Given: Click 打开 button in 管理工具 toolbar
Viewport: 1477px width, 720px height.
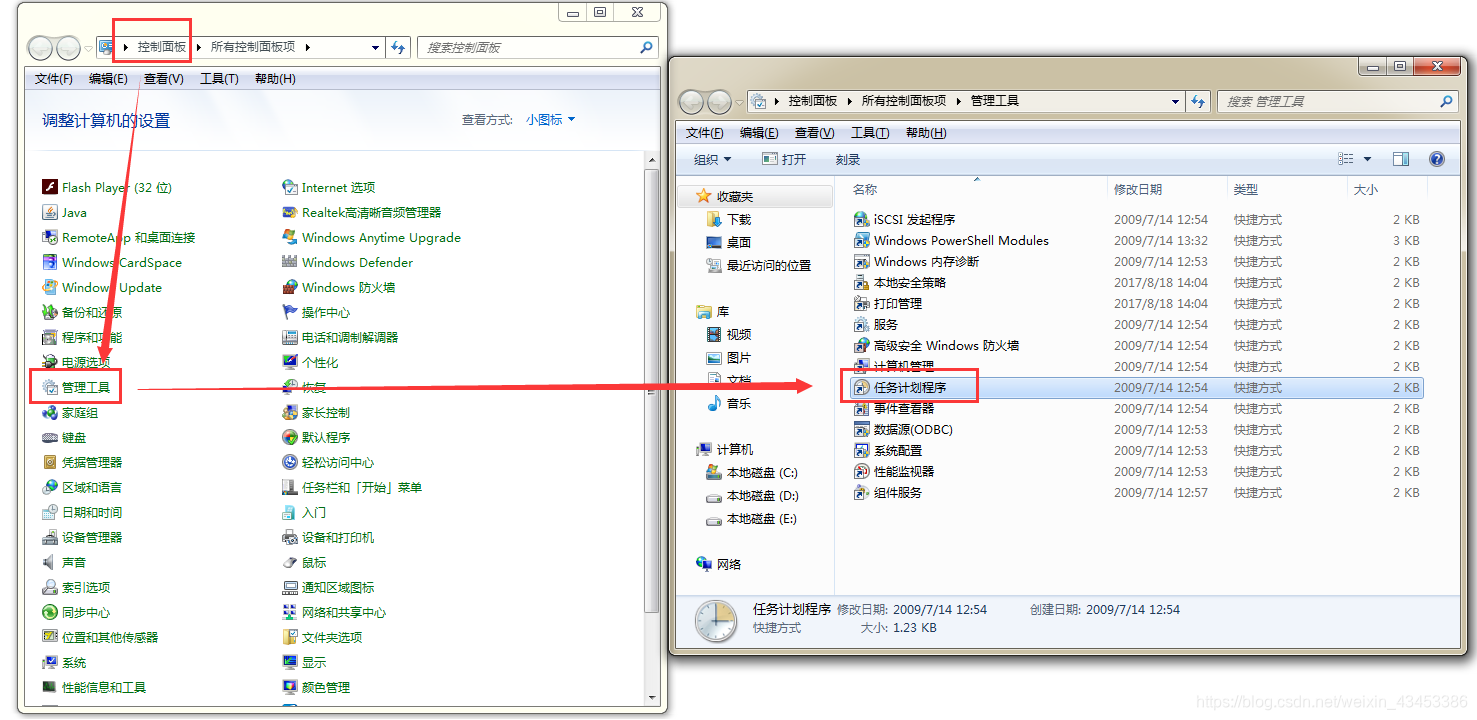Looking at the screenshot, I should [783, 159].
